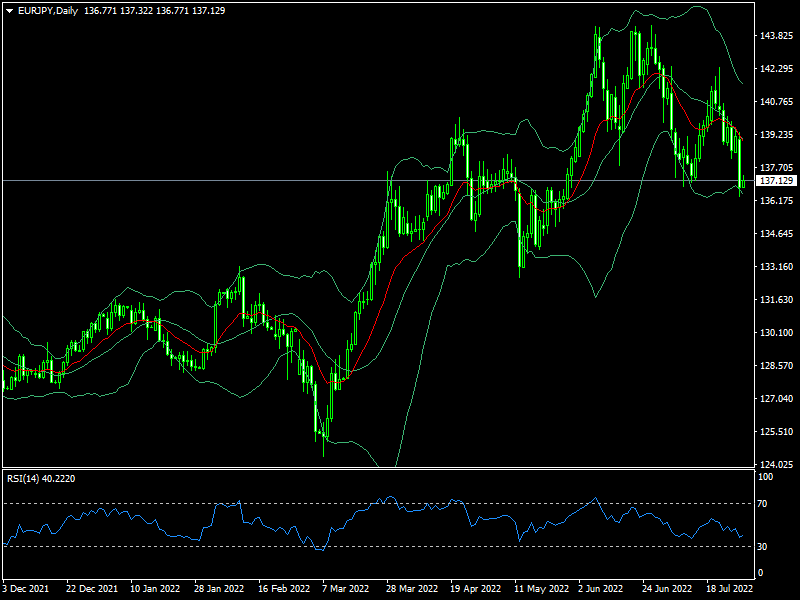Click the 127.040 price axis label
The height and width of the screenshot is (600, 800).
point(776,398)
